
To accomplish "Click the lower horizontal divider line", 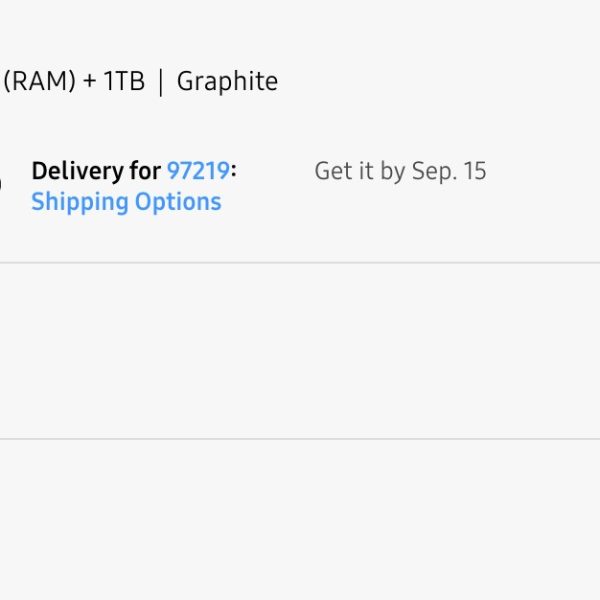I will 300,438.
